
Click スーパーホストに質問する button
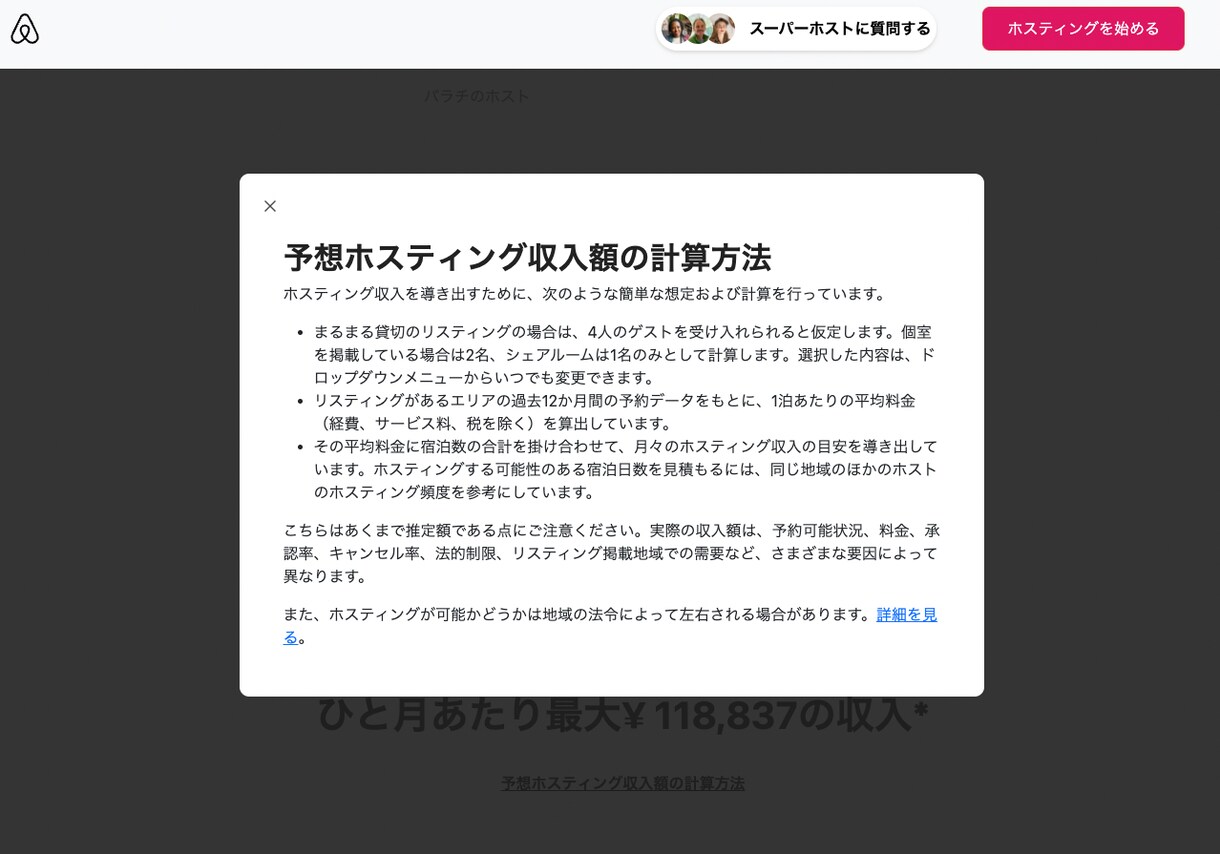[x=796, y=29]
